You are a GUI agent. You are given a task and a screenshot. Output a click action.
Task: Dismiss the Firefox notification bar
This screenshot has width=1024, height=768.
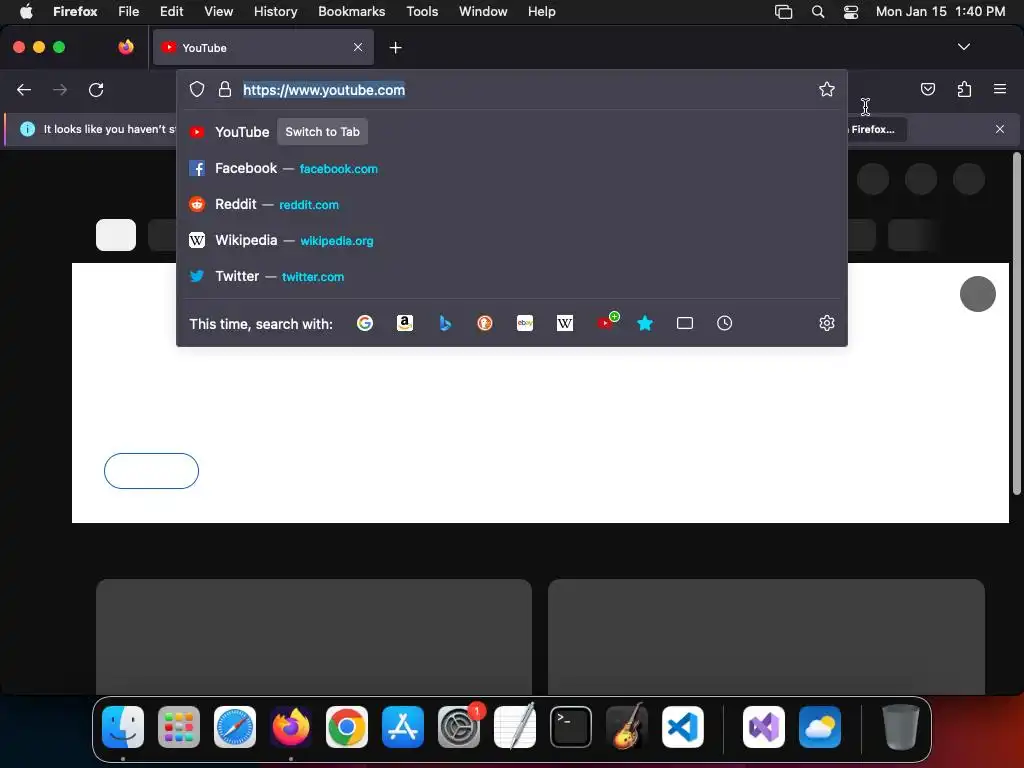click(1000, 129)
